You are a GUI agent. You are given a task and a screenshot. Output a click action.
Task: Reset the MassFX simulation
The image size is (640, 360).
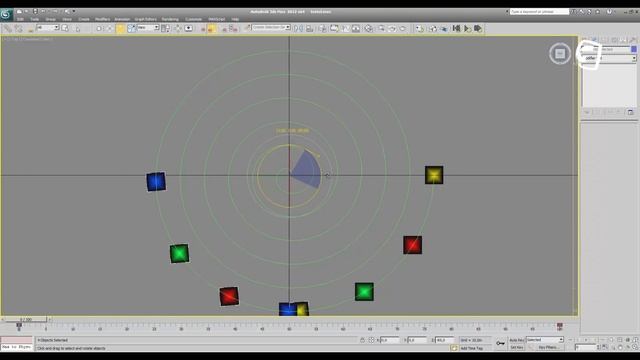point(456,29)
